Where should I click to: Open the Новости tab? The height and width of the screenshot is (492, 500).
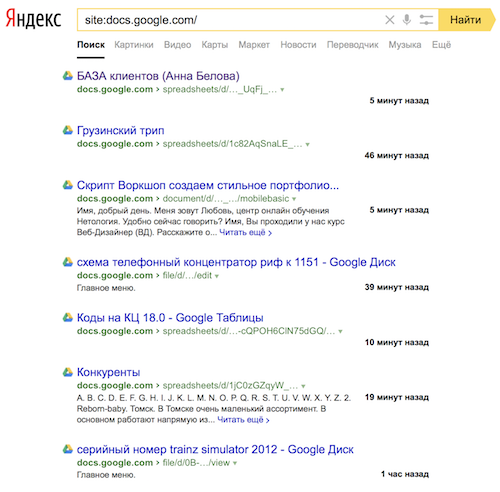click(x=298, y=45)
